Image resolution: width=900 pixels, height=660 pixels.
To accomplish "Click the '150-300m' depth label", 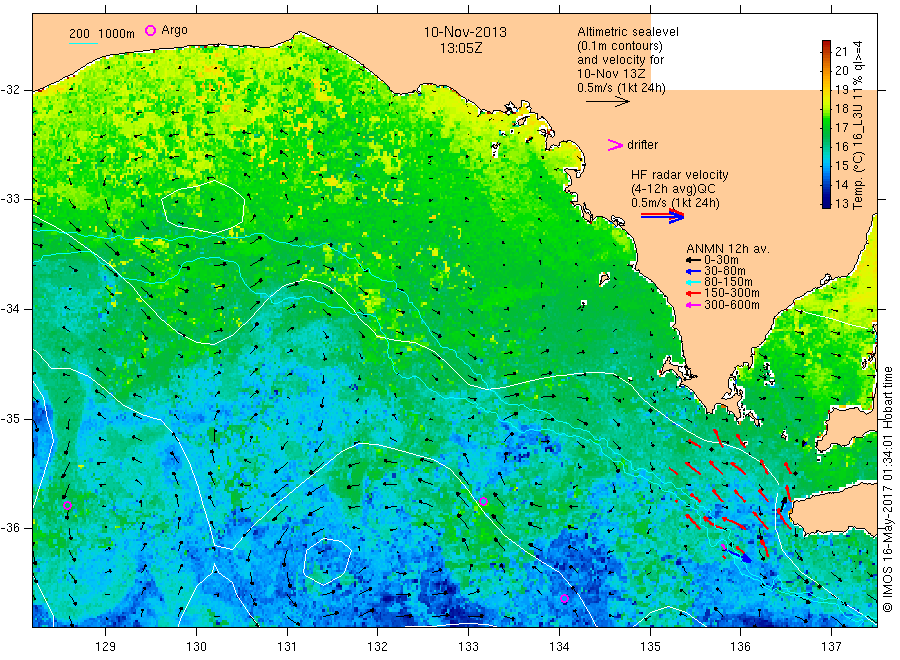I will (731, 293).
